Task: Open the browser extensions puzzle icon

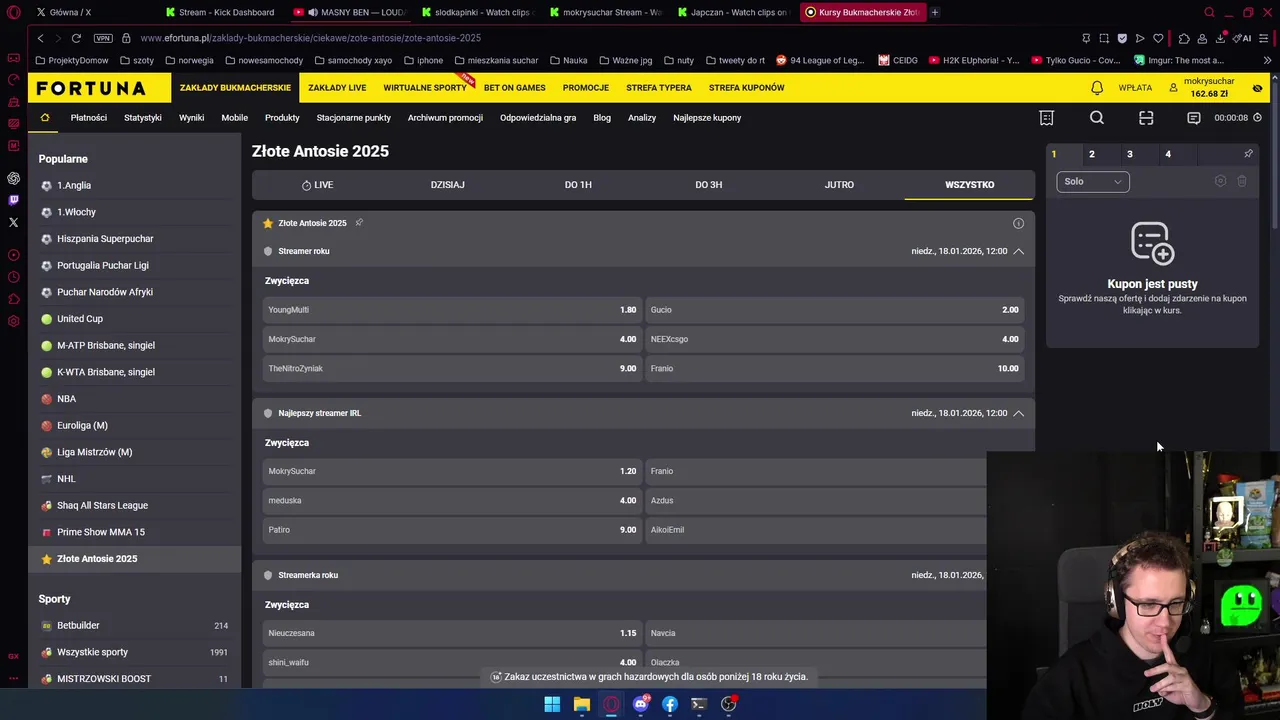Action: click(x=1184, y=38)
